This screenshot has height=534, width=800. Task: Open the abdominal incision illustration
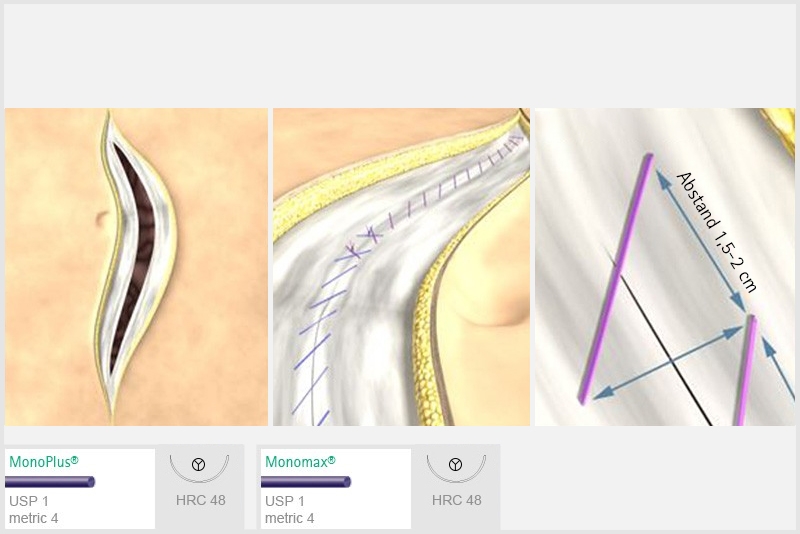tap(136, 267)
